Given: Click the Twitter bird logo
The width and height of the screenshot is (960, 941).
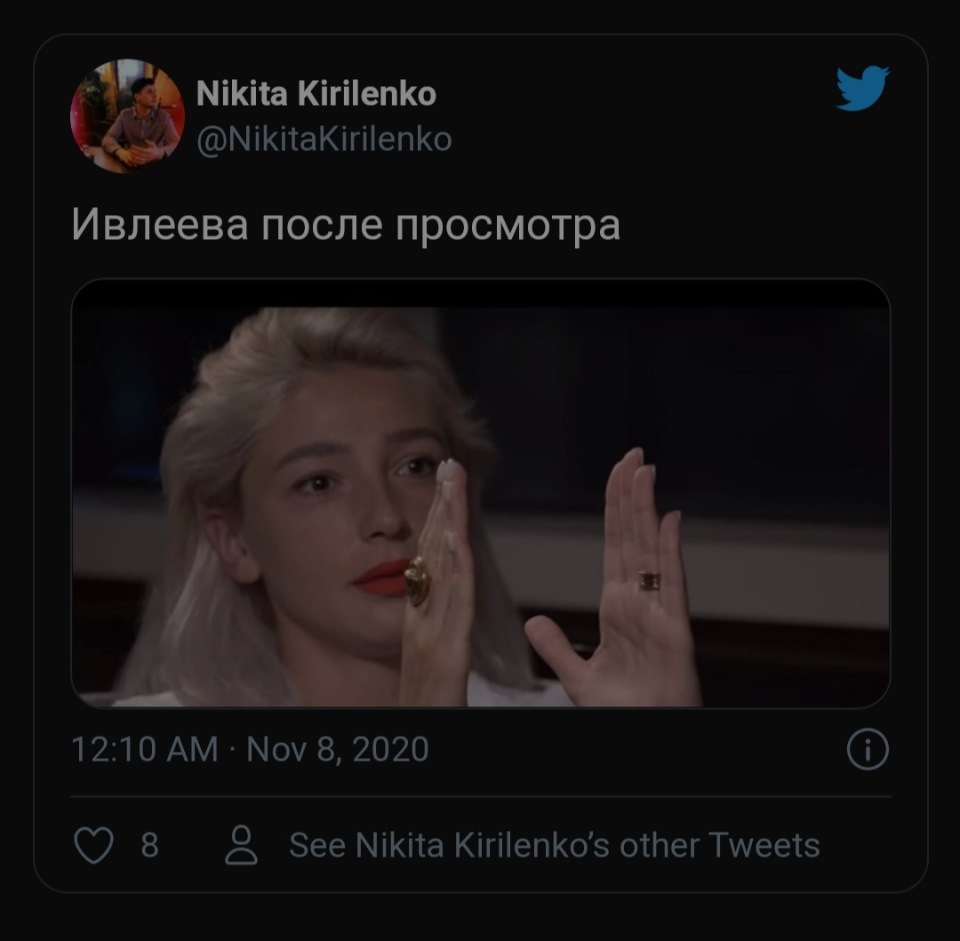Looking at the screenshot, I should (x=862, y=88).
